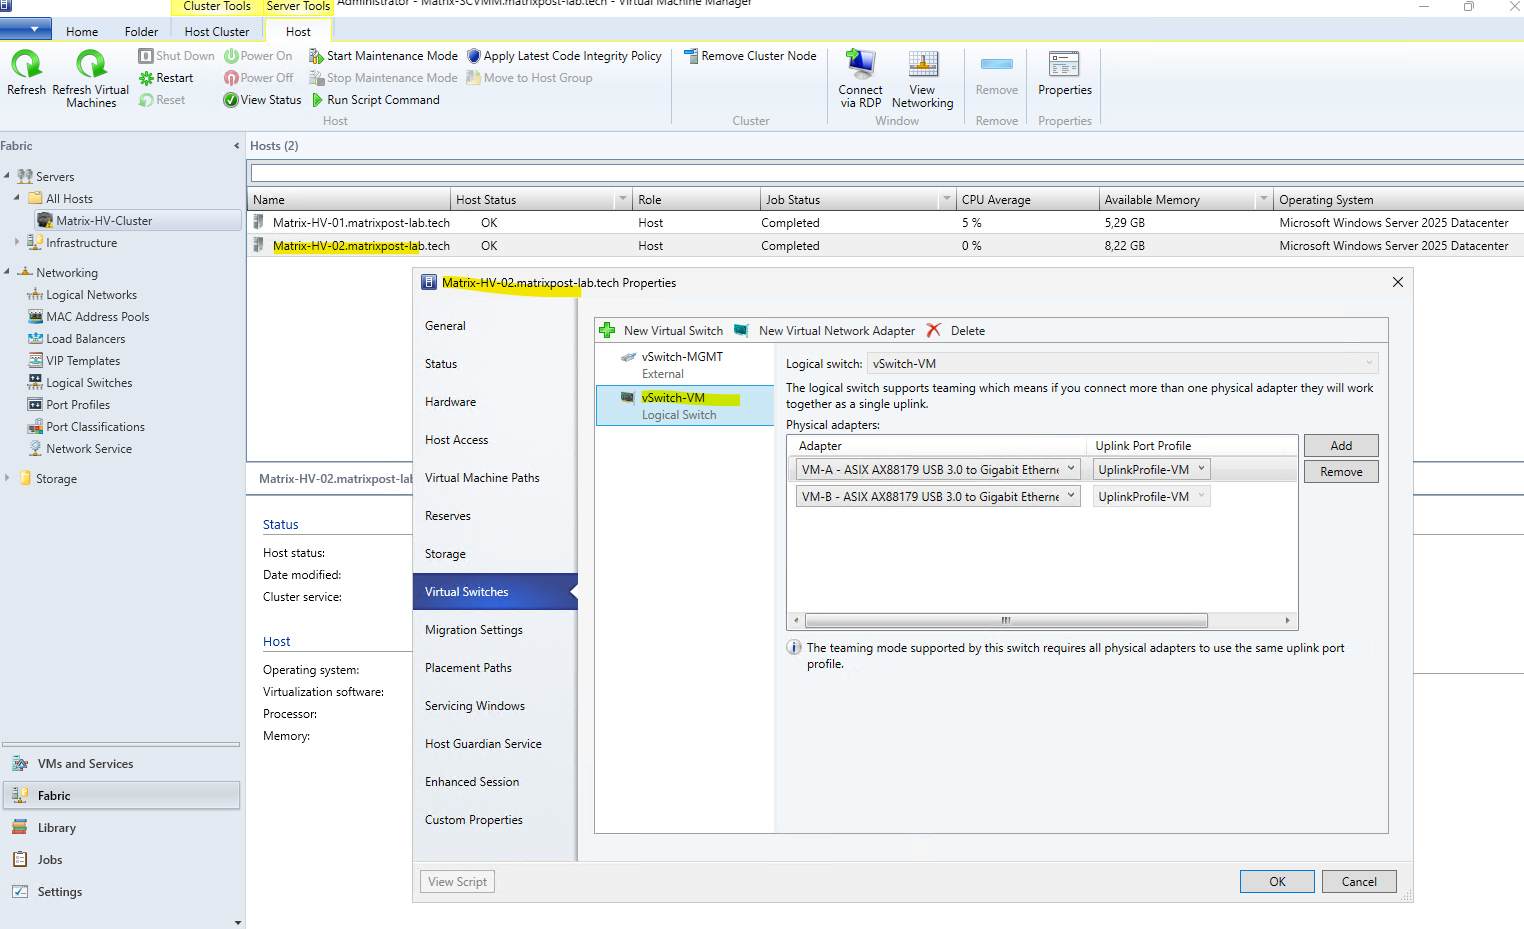This screenshot has width=1524, height=929.
Task: Sort hosts by CPU Average column
Action: [x=1026, y=200]
